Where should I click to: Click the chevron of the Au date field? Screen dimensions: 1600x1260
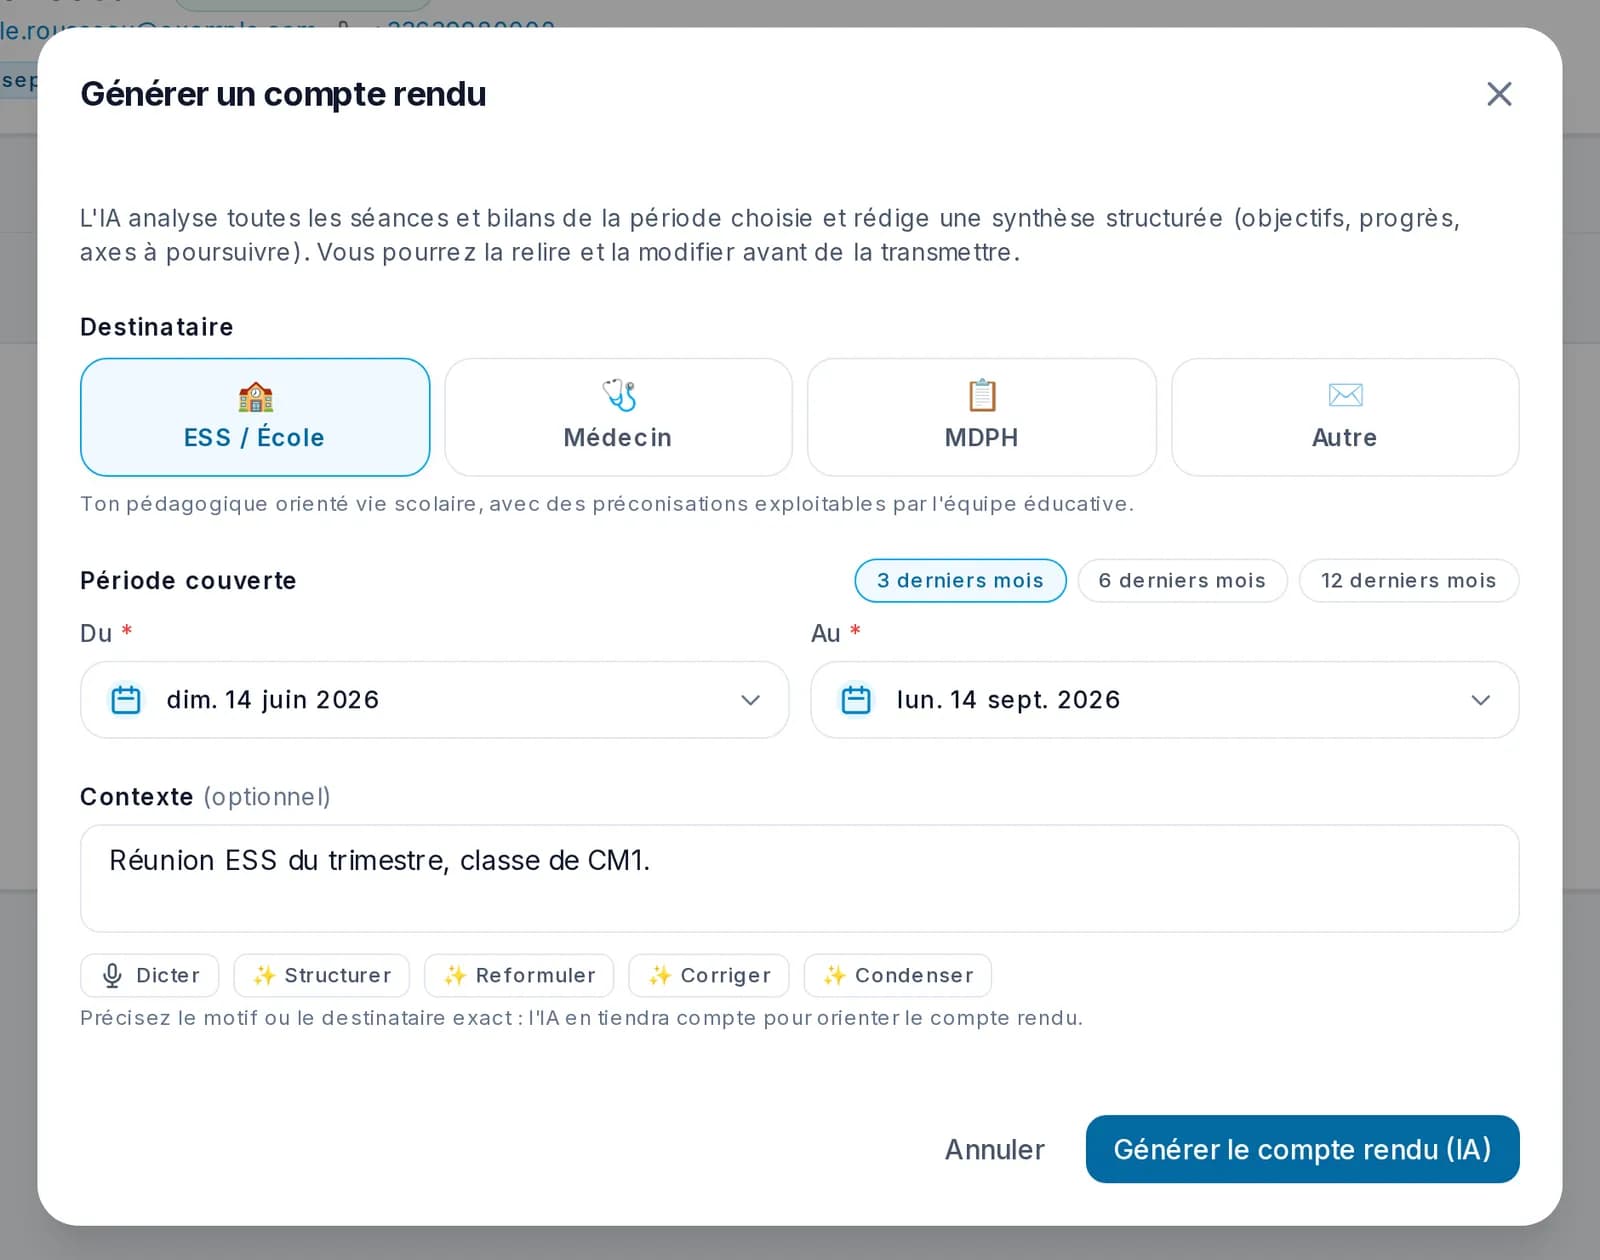pyautogui.click(x=1481, y=700)
